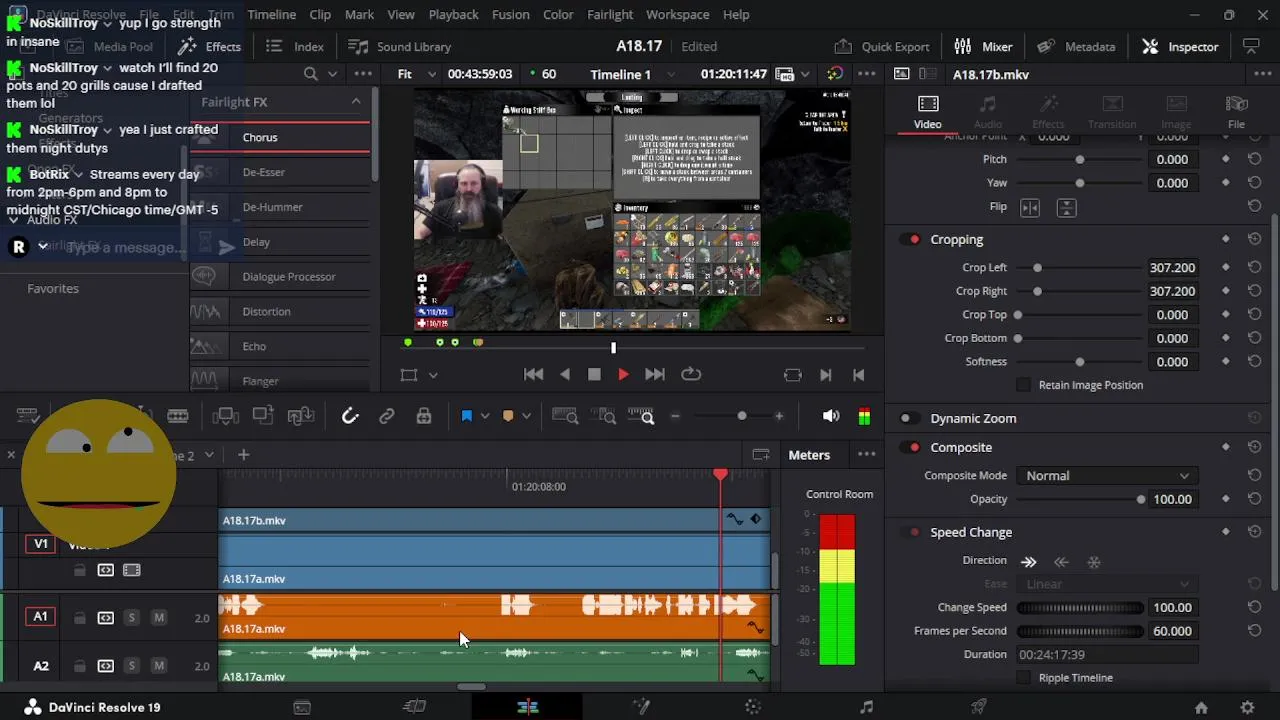Select forward speed direction arrow
The width and height of the screenshot is (1280, 720).
click(1029, 561)
